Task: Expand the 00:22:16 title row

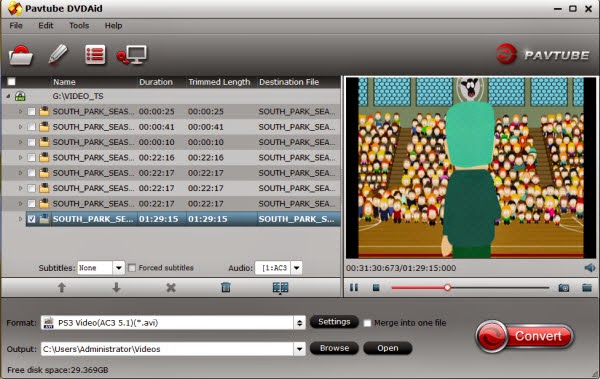Action: [x=21, y=157]
